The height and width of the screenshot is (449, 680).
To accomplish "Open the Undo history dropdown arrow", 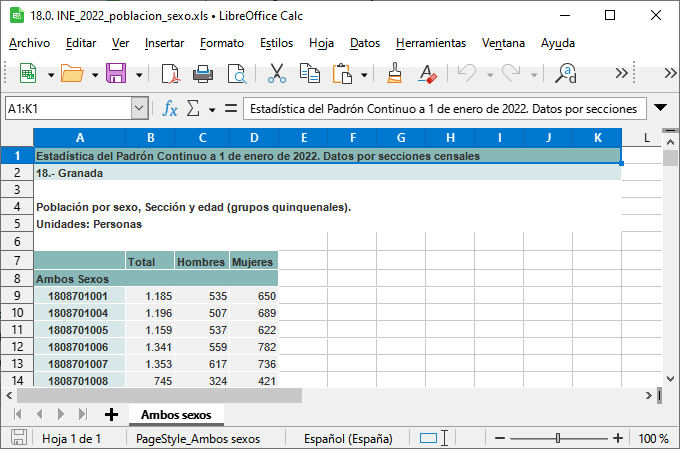I will [490, 75].
